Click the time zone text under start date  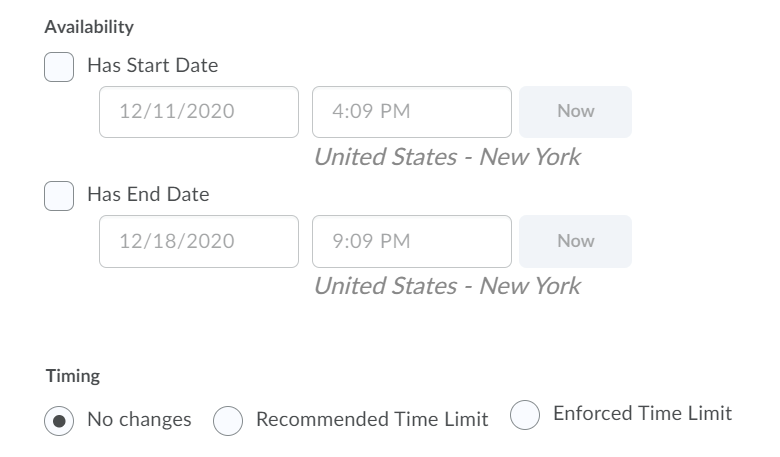click(446, 157)
